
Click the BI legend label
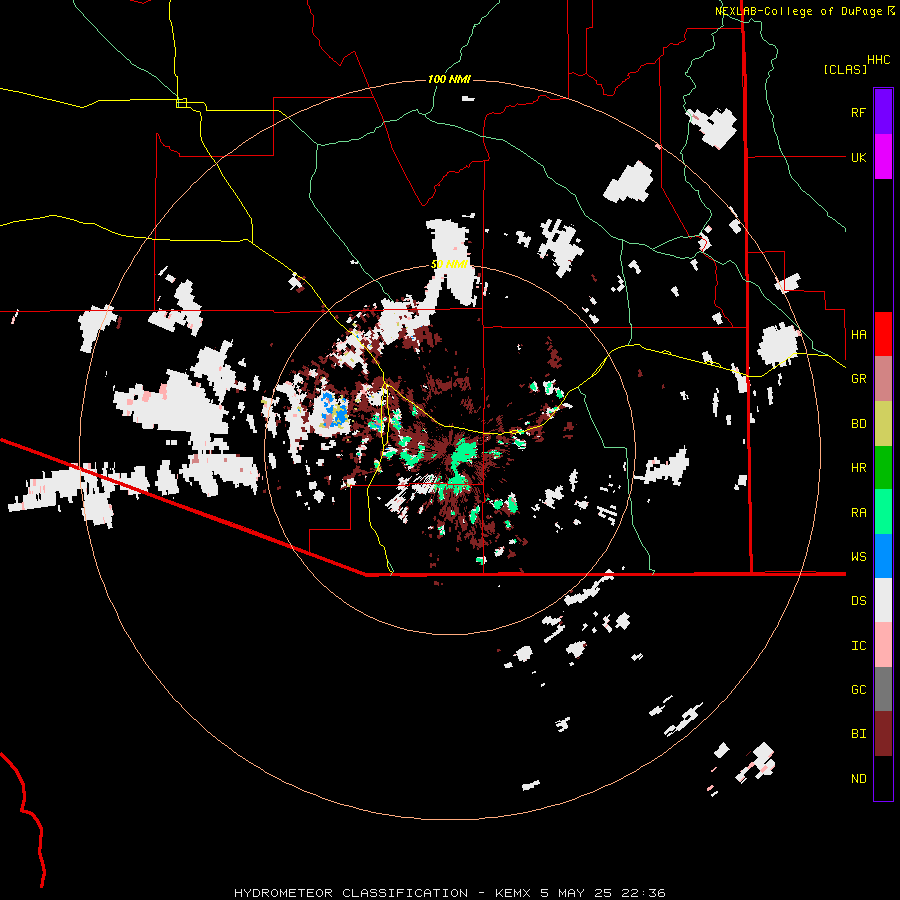[858, 734]
